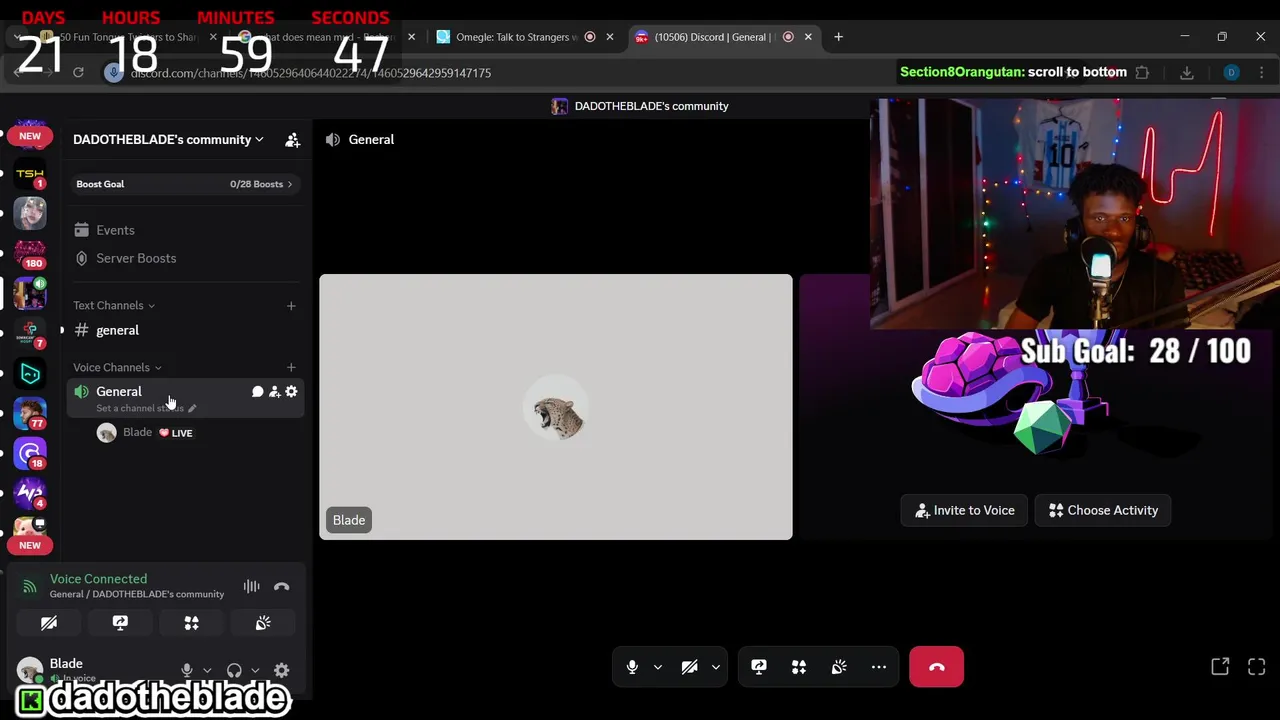Open the invite people icon beside server name
Screen dimensions: 1280x720
coord(292,140)
